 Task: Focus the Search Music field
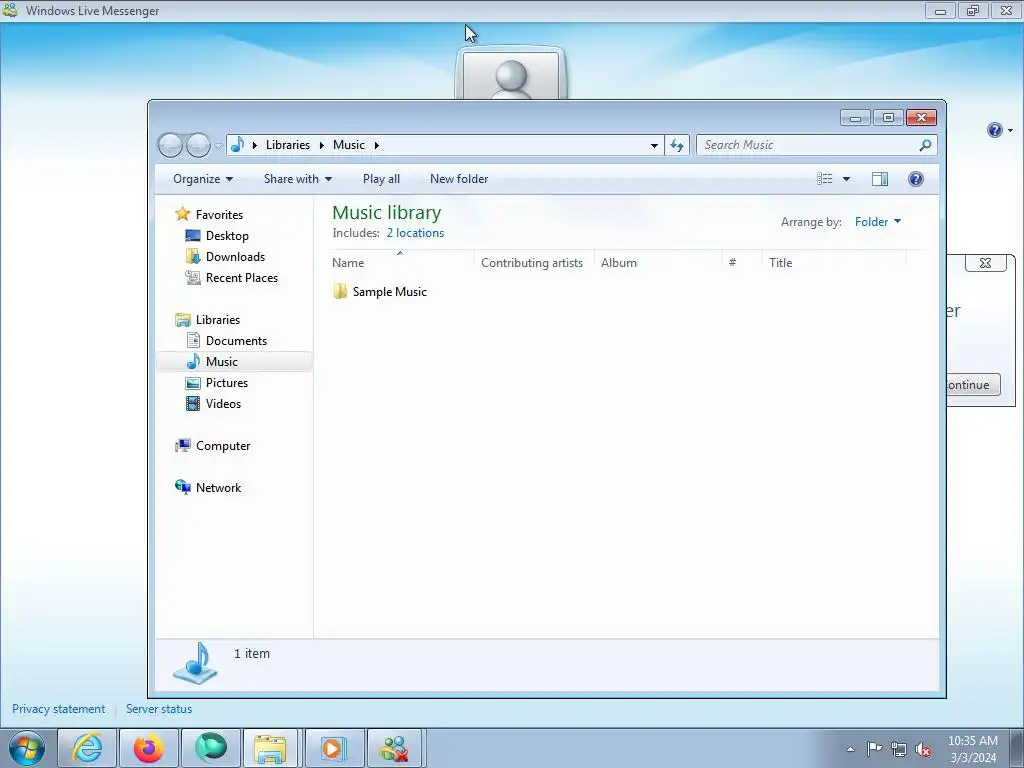pos(816,145)
